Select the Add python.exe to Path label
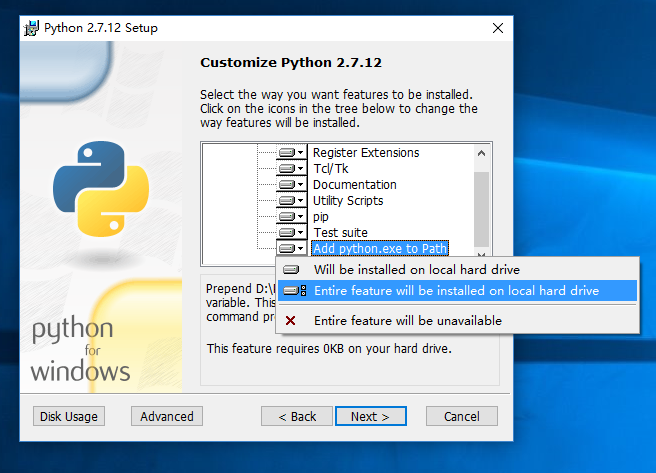This screenshot has height=473, width=656. [x=380, y=248]
